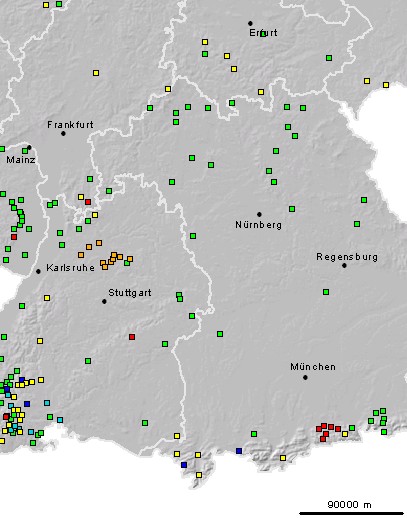This screenshot has height=518, width=407.
Task: Select the Mainz city label
Action: point(21,160)
